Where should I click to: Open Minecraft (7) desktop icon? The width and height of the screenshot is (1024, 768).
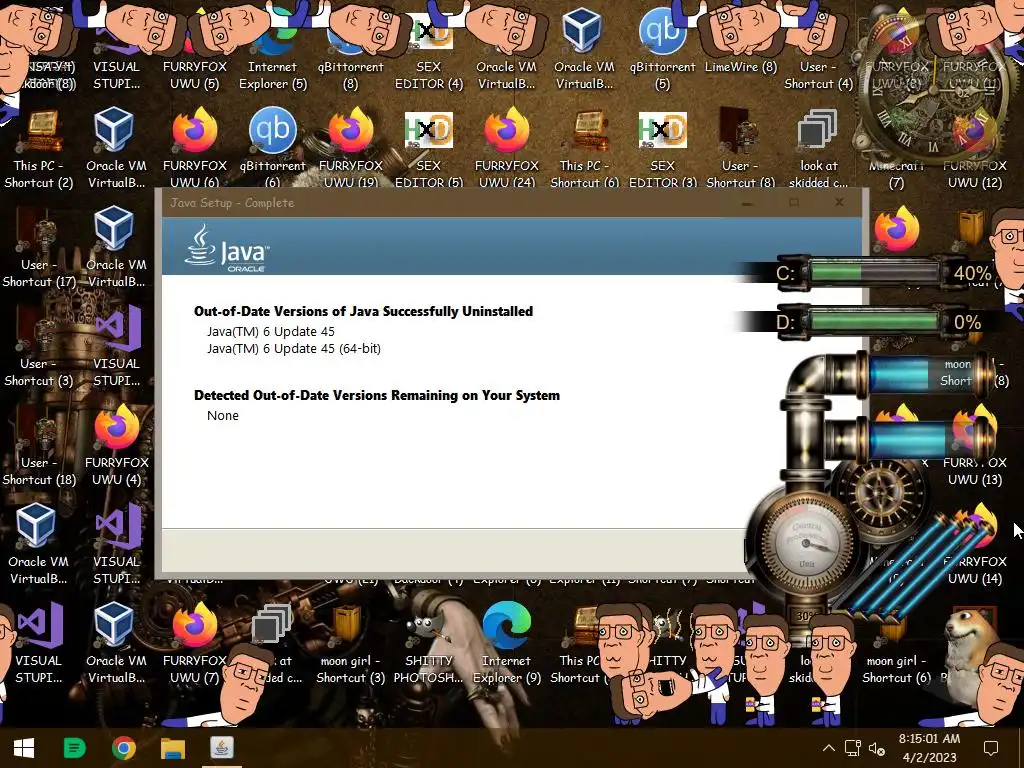click(897, 173)
